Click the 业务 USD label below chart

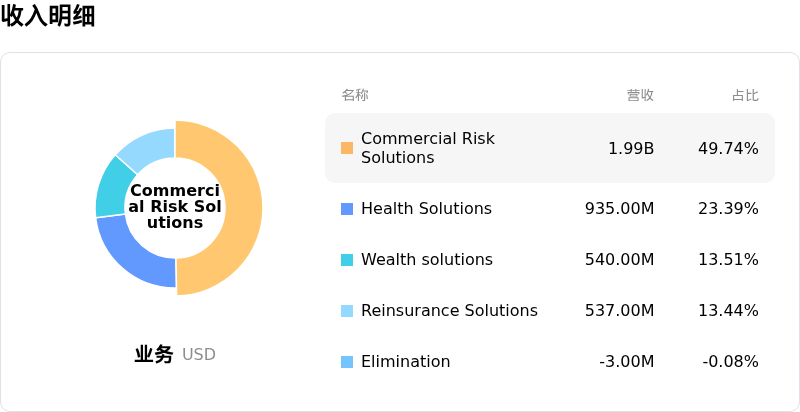(175, 355)
